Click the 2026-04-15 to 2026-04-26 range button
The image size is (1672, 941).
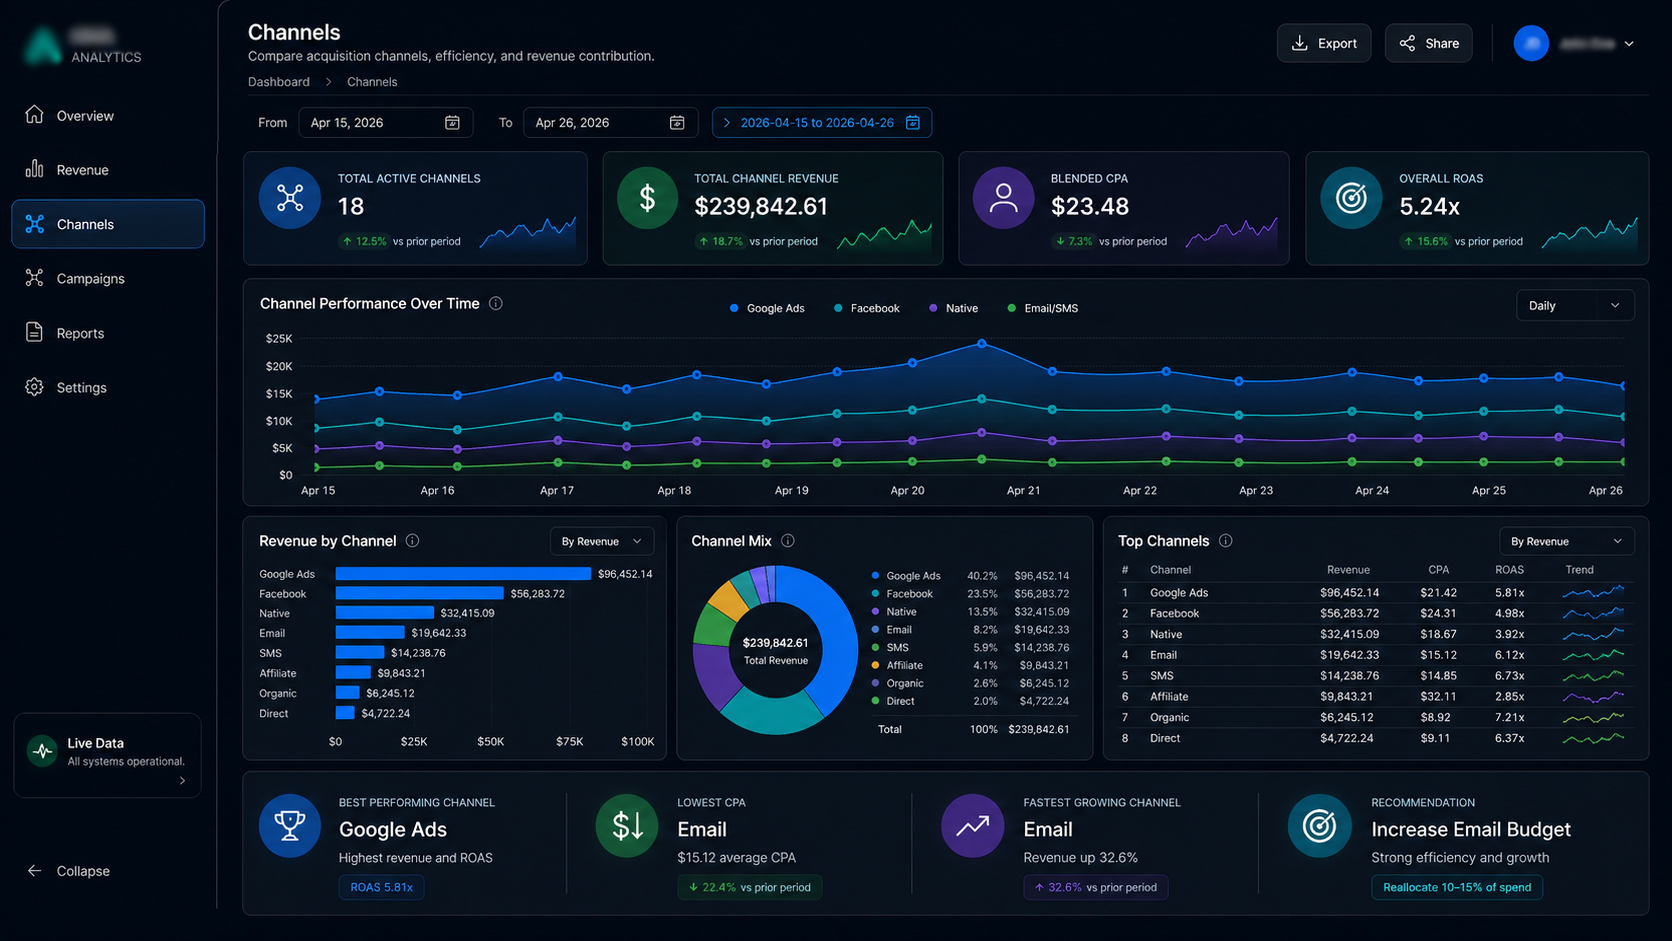(822, 123)
